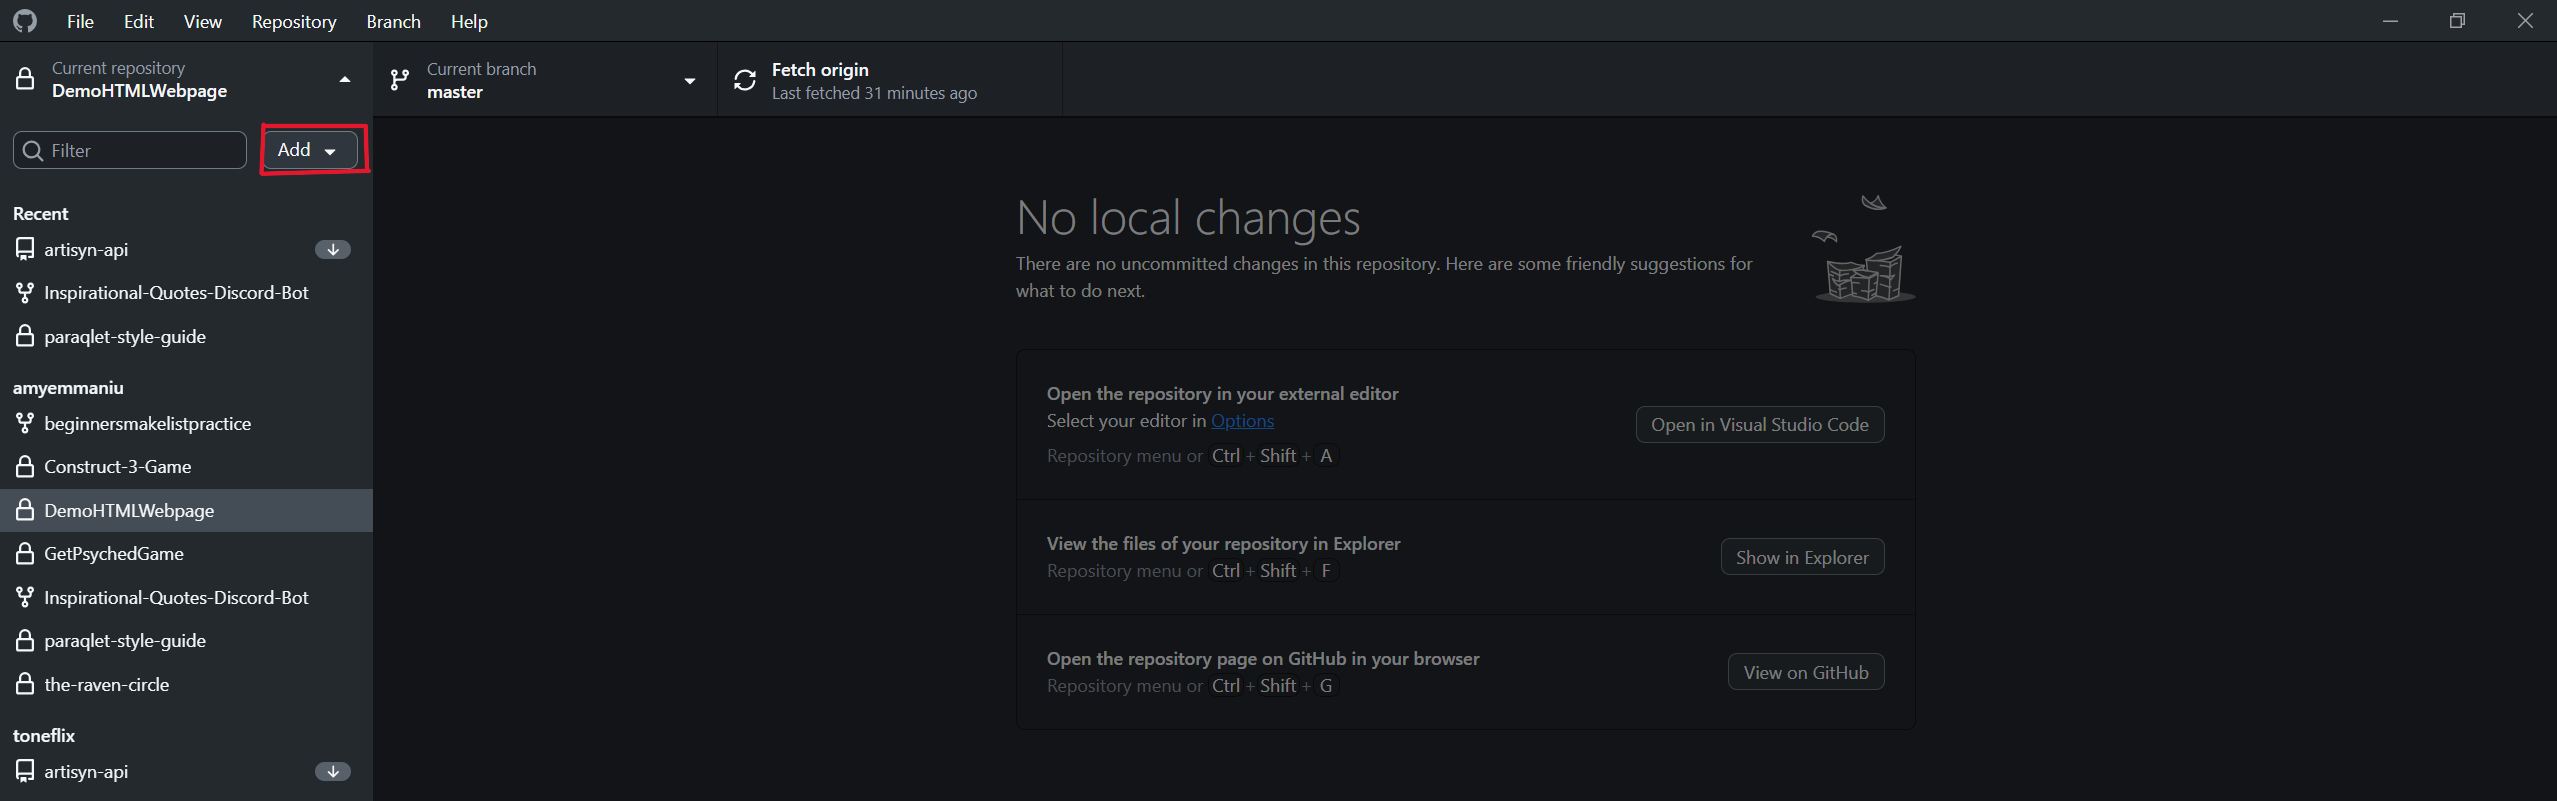Click the branch icon next to Current branch
This screenshot has width=2557, height=801.
click(400, 80)
